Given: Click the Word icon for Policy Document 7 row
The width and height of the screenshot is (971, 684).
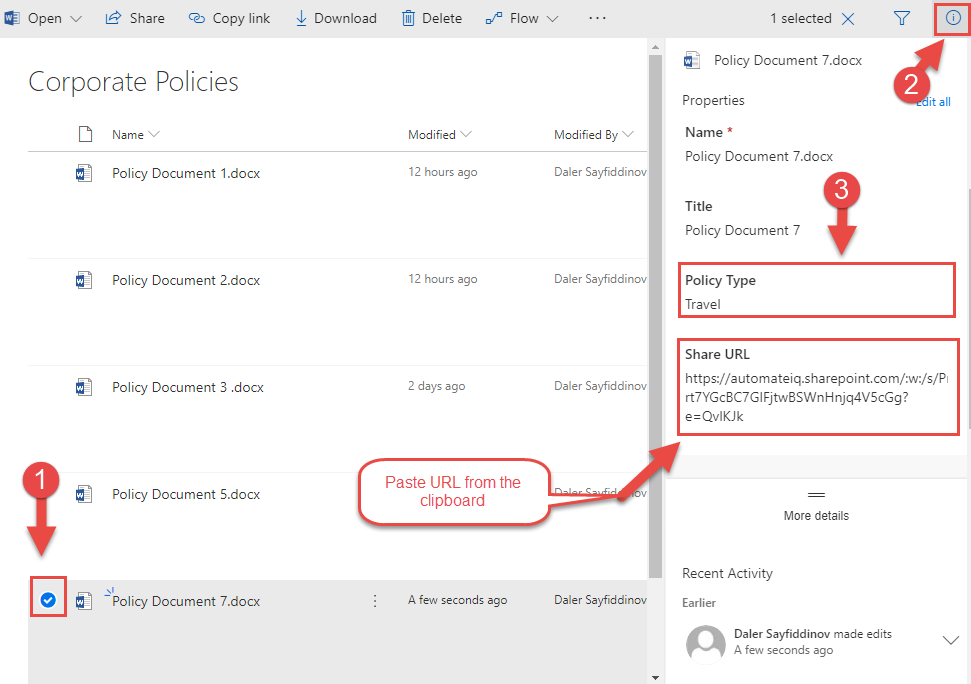Looking at the screenshot, I should coord(84,601).
